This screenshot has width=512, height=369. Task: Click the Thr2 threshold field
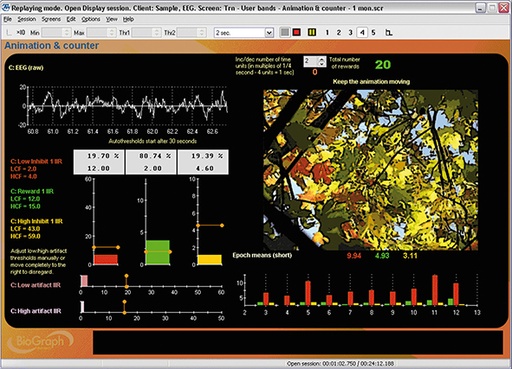coord(187,32)
